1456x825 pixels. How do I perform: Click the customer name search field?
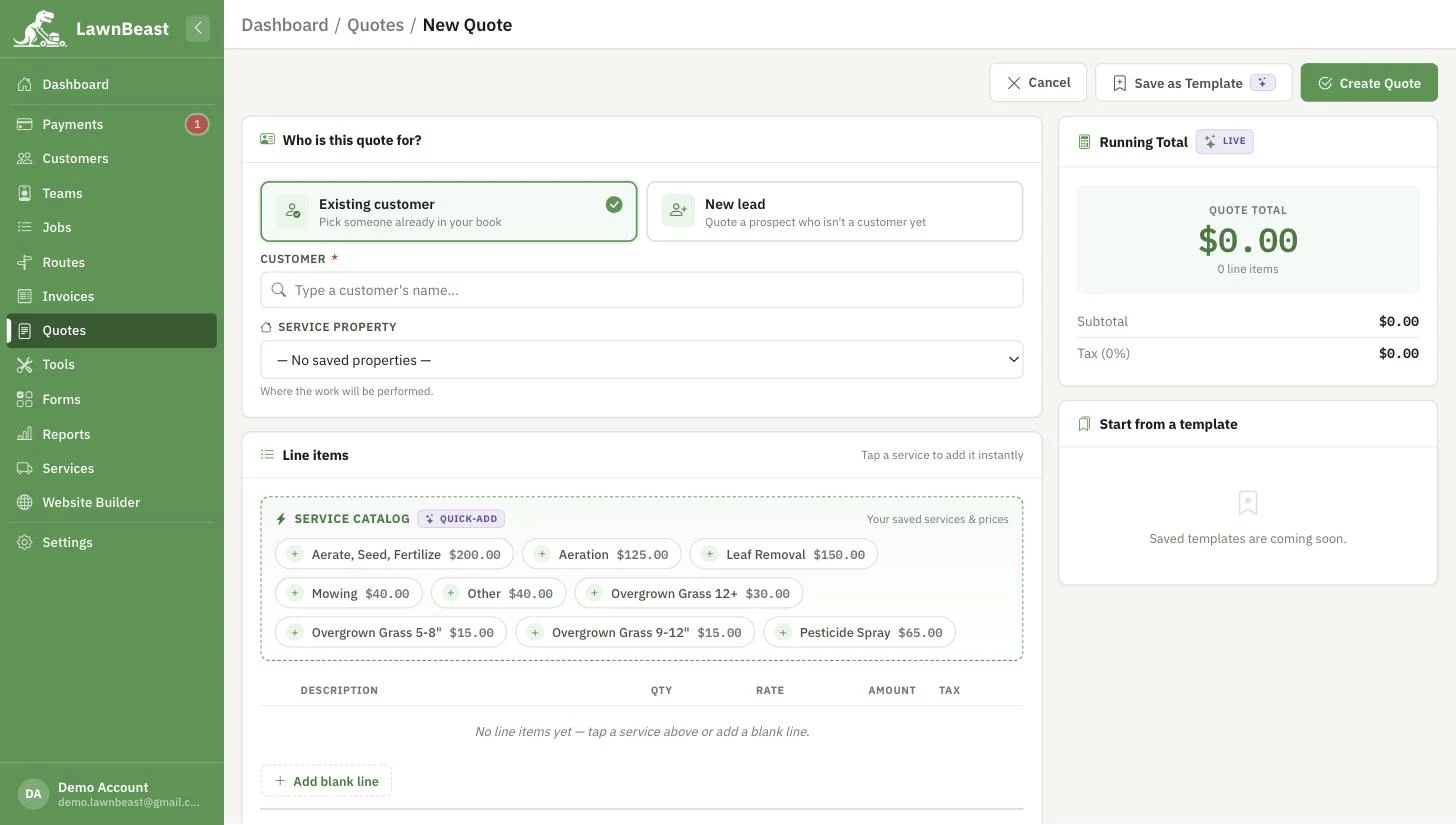pos(642,290)
